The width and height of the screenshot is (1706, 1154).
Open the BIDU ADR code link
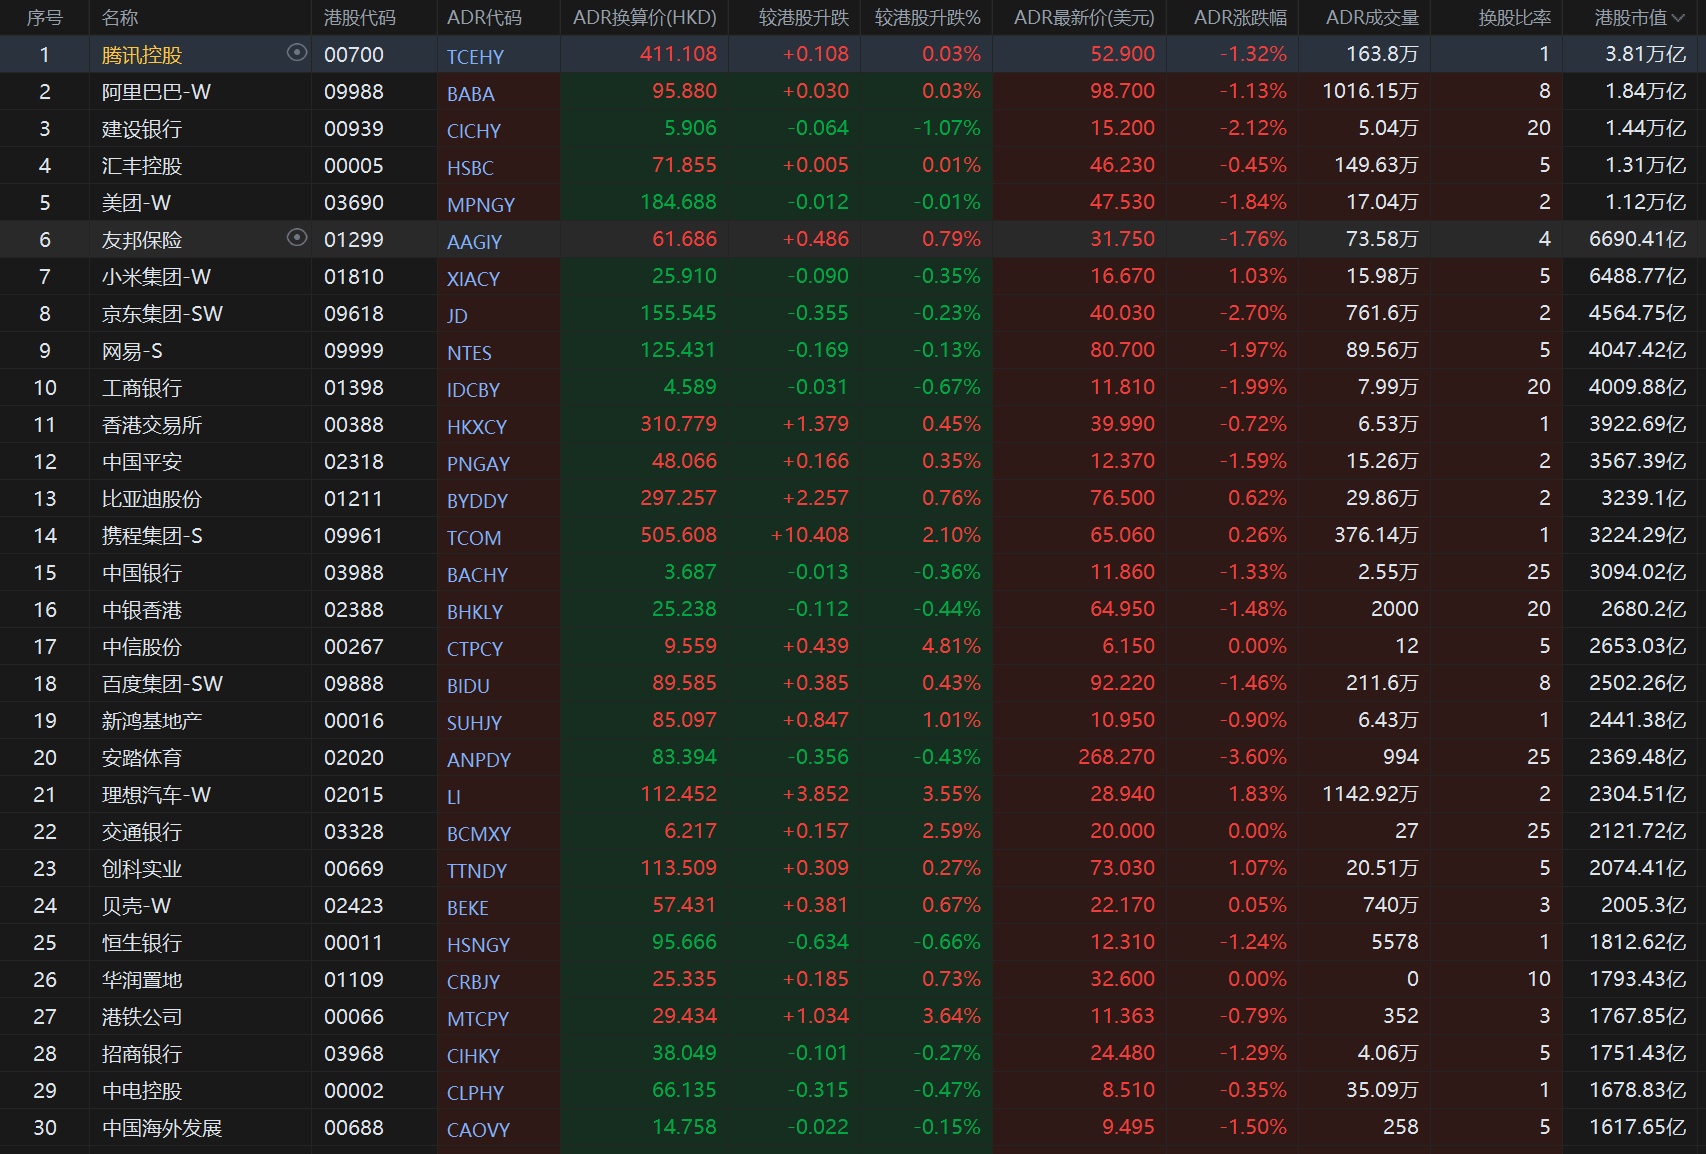(x=468, y=686)
